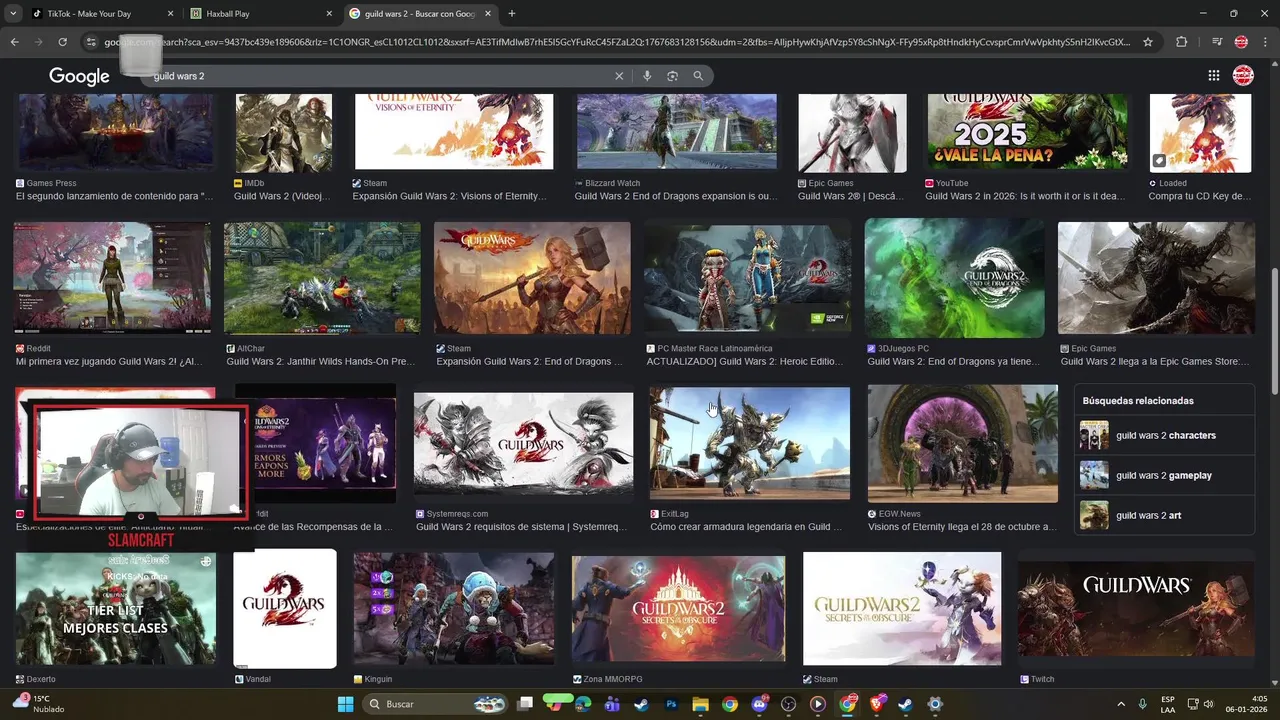This screenshot has height=720, width=1280.
Task: Open Discord from the taskbar
Action: coord(759,704)
